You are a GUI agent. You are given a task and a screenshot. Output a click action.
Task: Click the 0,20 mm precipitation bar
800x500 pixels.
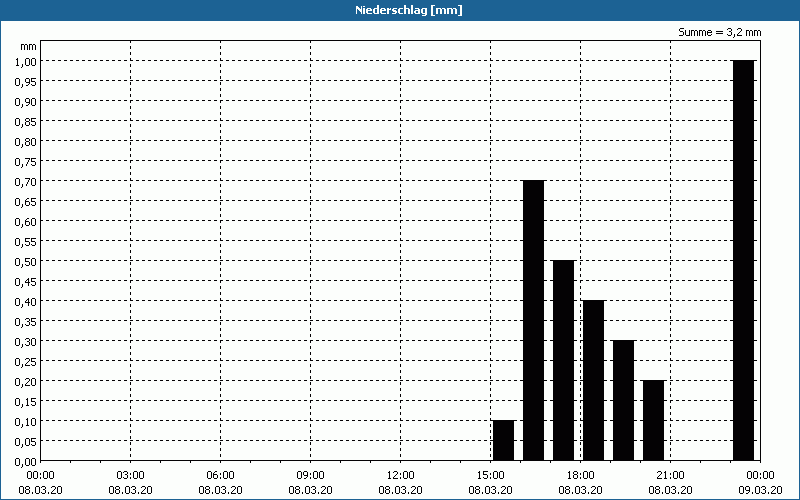pyautogui.click(x=654, y=420)
